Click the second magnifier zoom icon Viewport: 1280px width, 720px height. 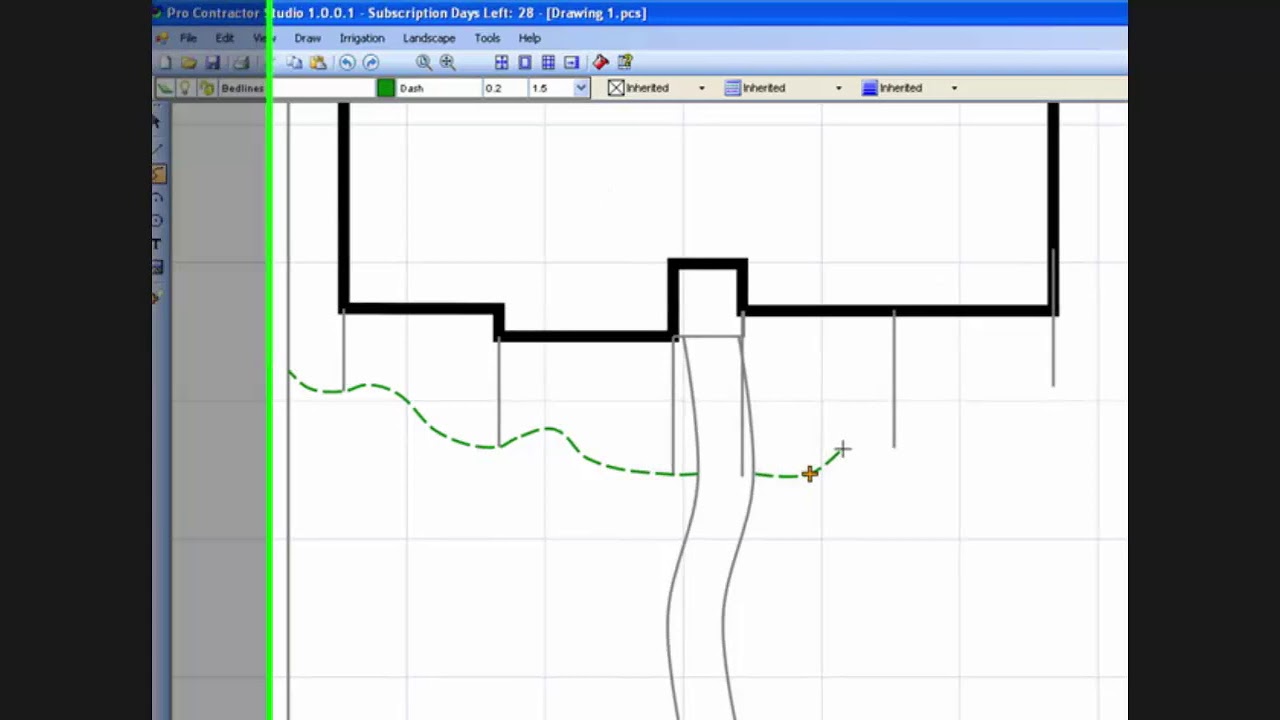pyautogui.click(x=448, y=63)
